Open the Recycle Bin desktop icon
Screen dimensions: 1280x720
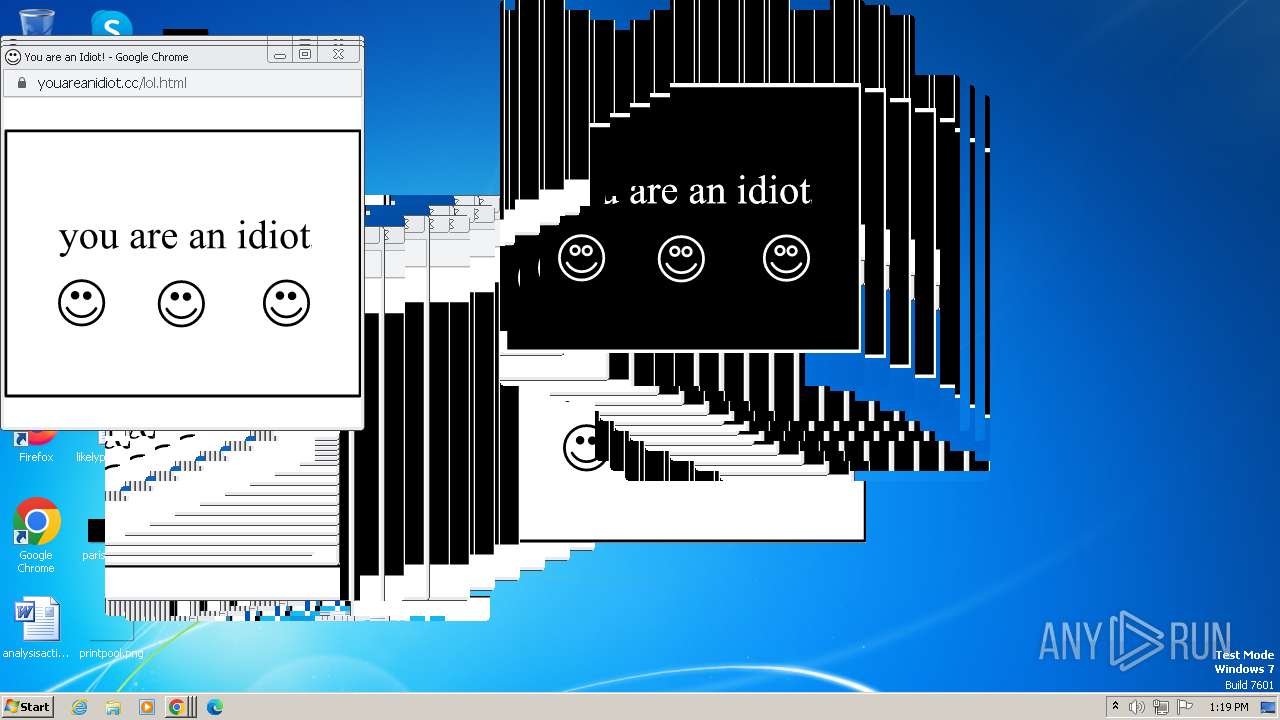(36, 20)
